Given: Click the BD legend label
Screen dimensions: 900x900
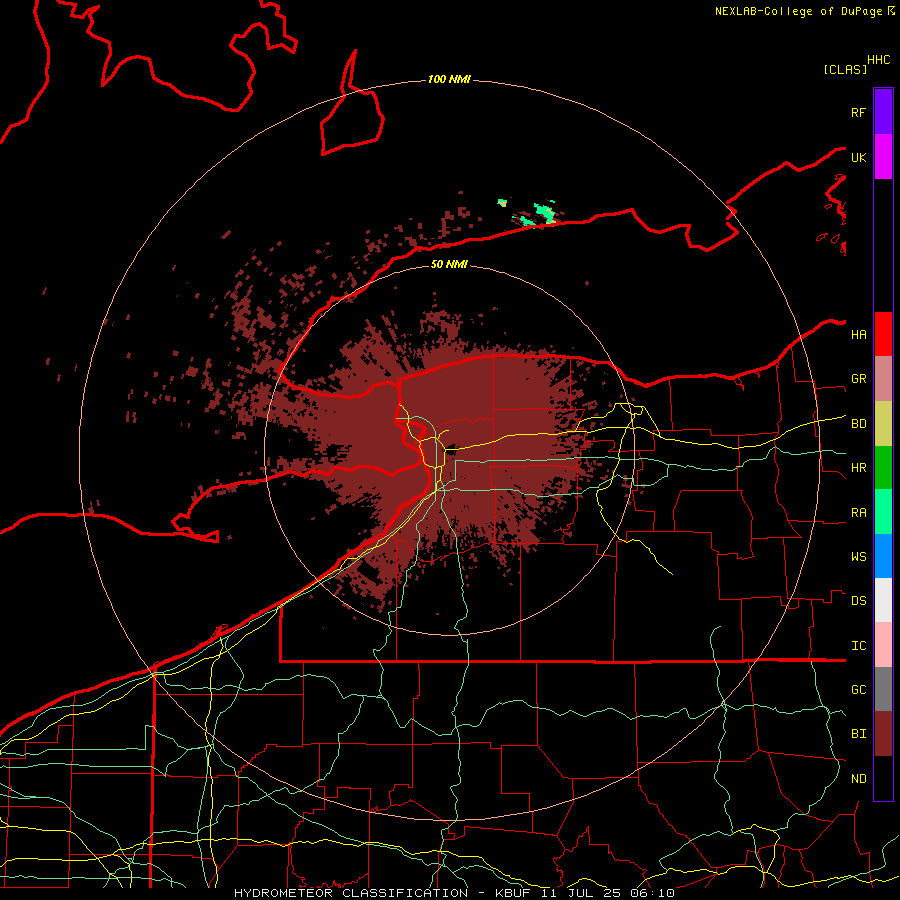Looking at the screenshot, I should [x=858, y=424].
